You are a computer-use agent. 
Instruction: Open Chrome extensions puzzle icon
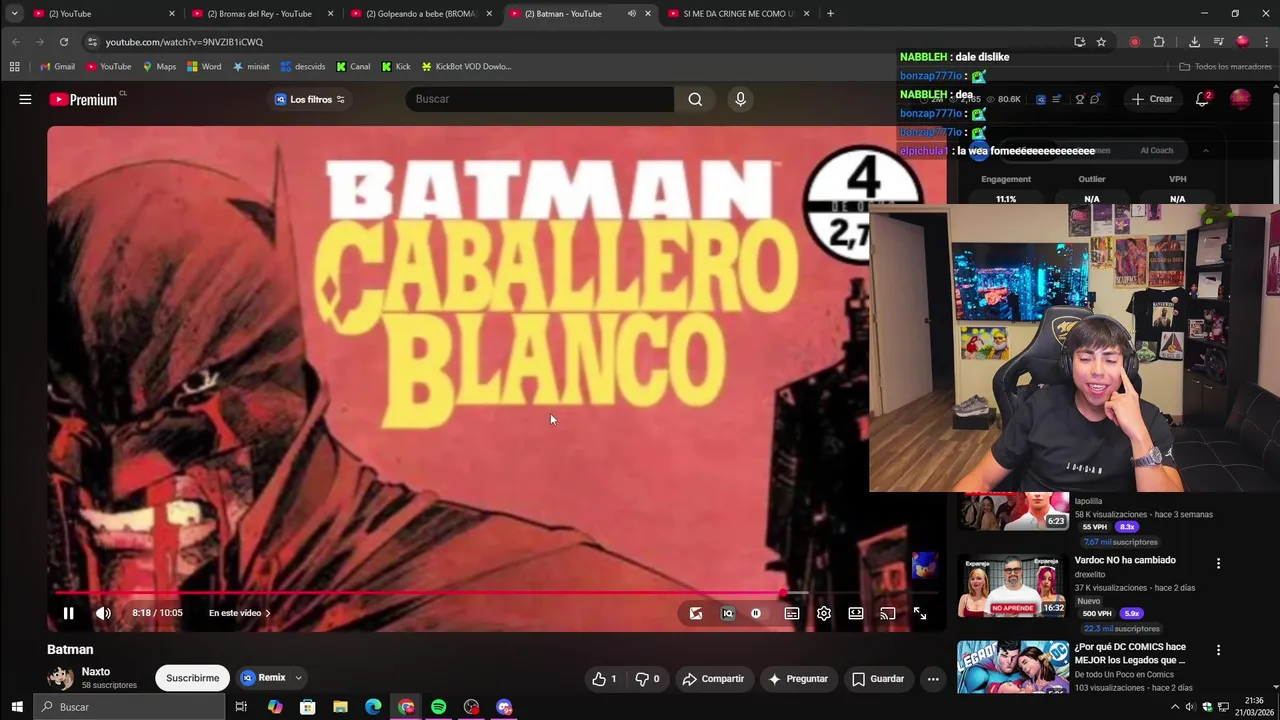click(x=1159, y=42)
